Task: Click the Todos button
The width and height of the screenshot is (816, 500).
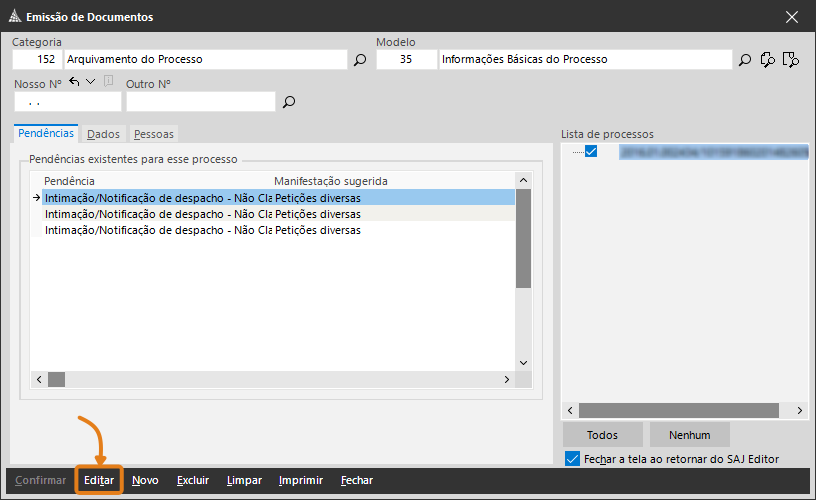Action: 602,435
